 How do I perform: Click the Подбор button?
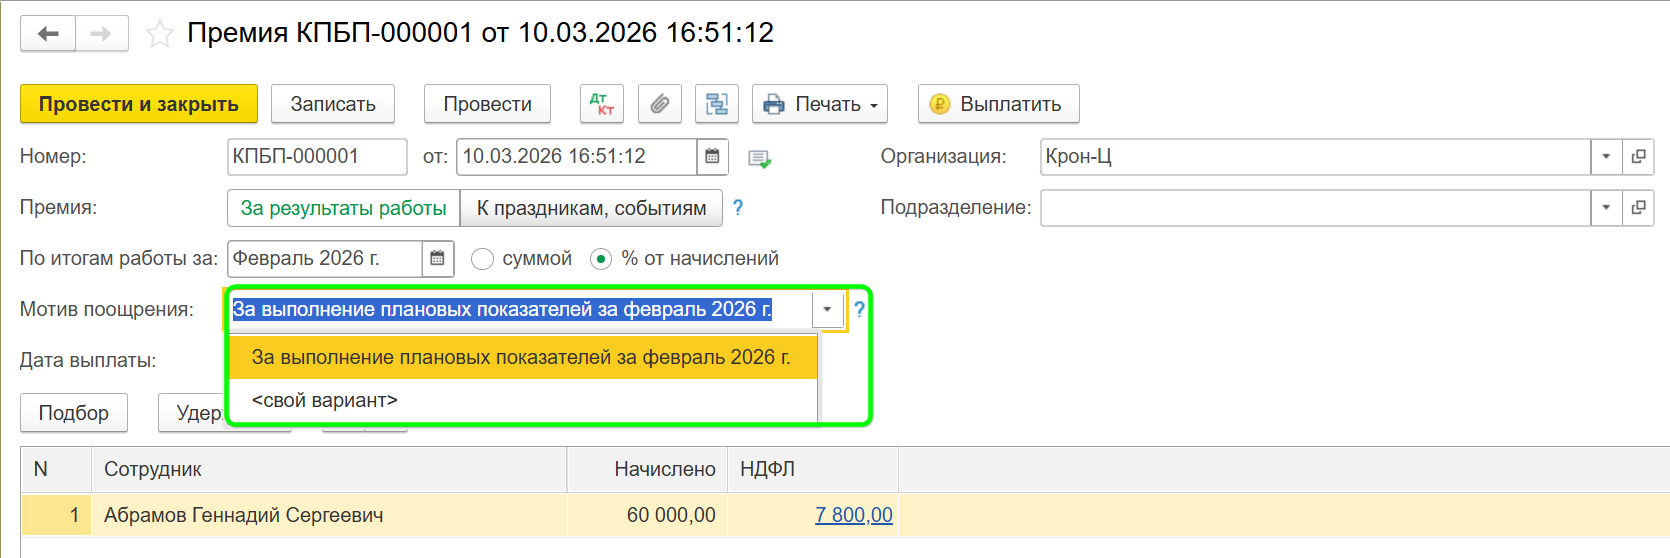point(74,413)
